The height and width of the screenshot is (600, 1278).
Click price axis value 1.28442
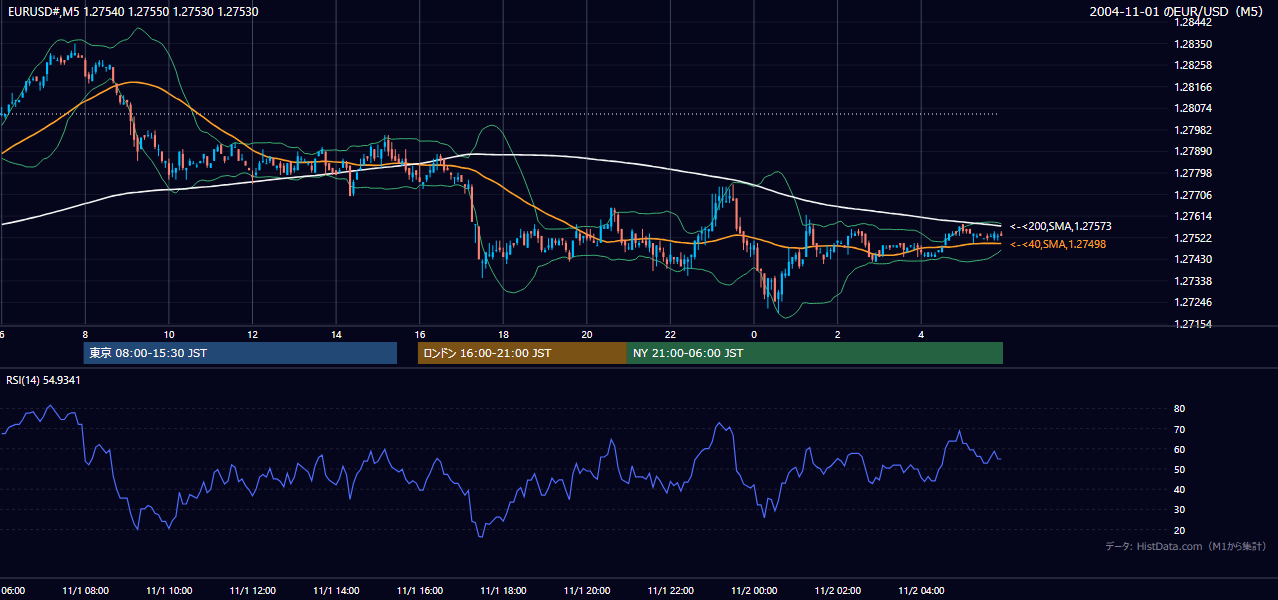point(1194,22)
